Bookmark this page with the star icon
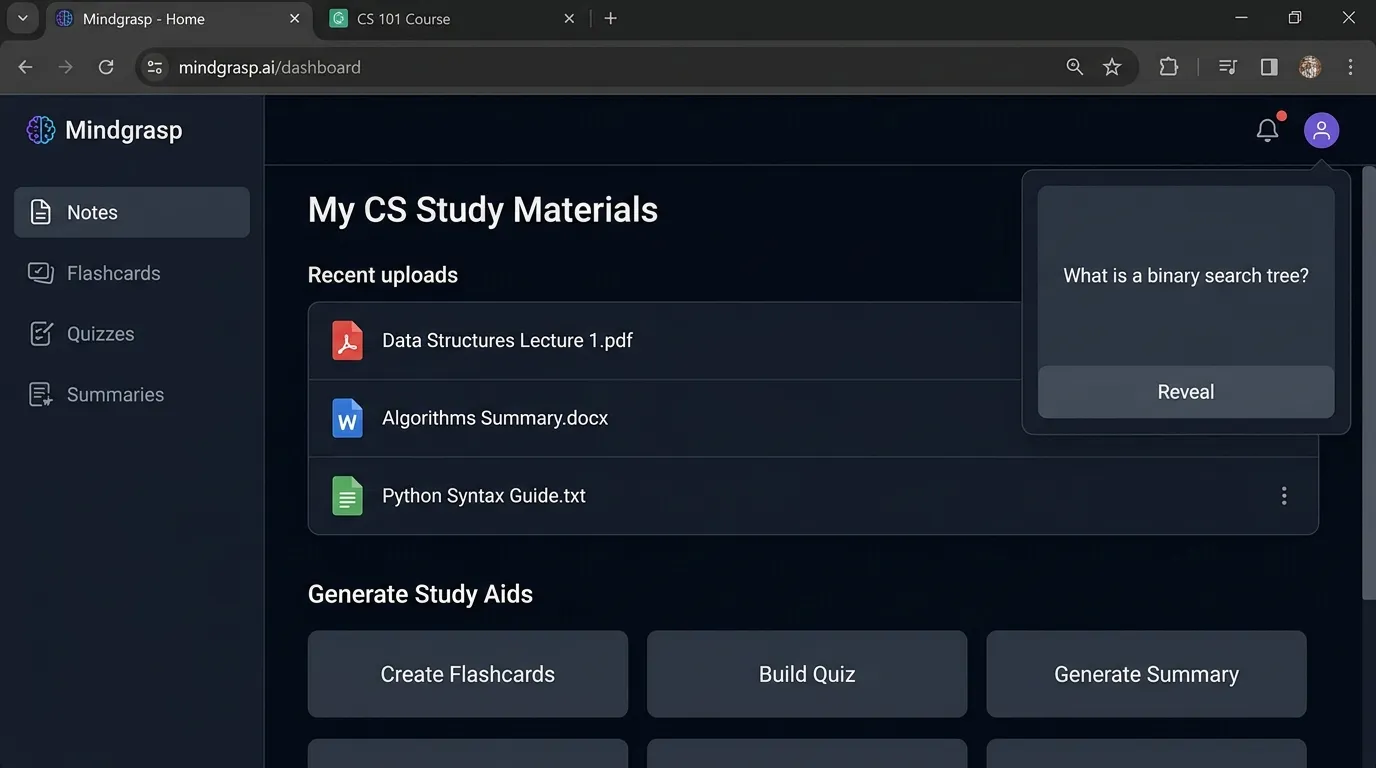The height and width of the screenshot is (768, 1376). 1112,67
